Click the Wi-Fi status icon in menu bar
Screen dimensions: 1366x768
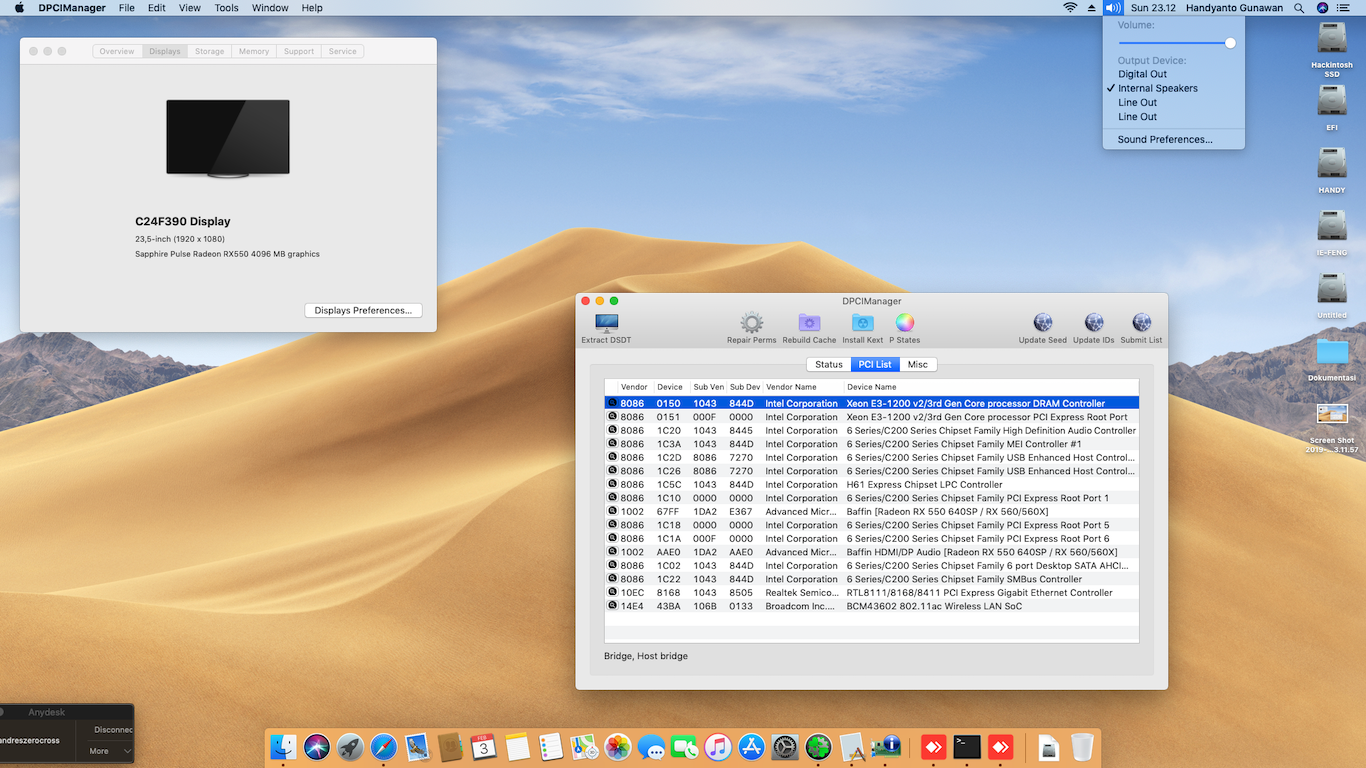1070,8
